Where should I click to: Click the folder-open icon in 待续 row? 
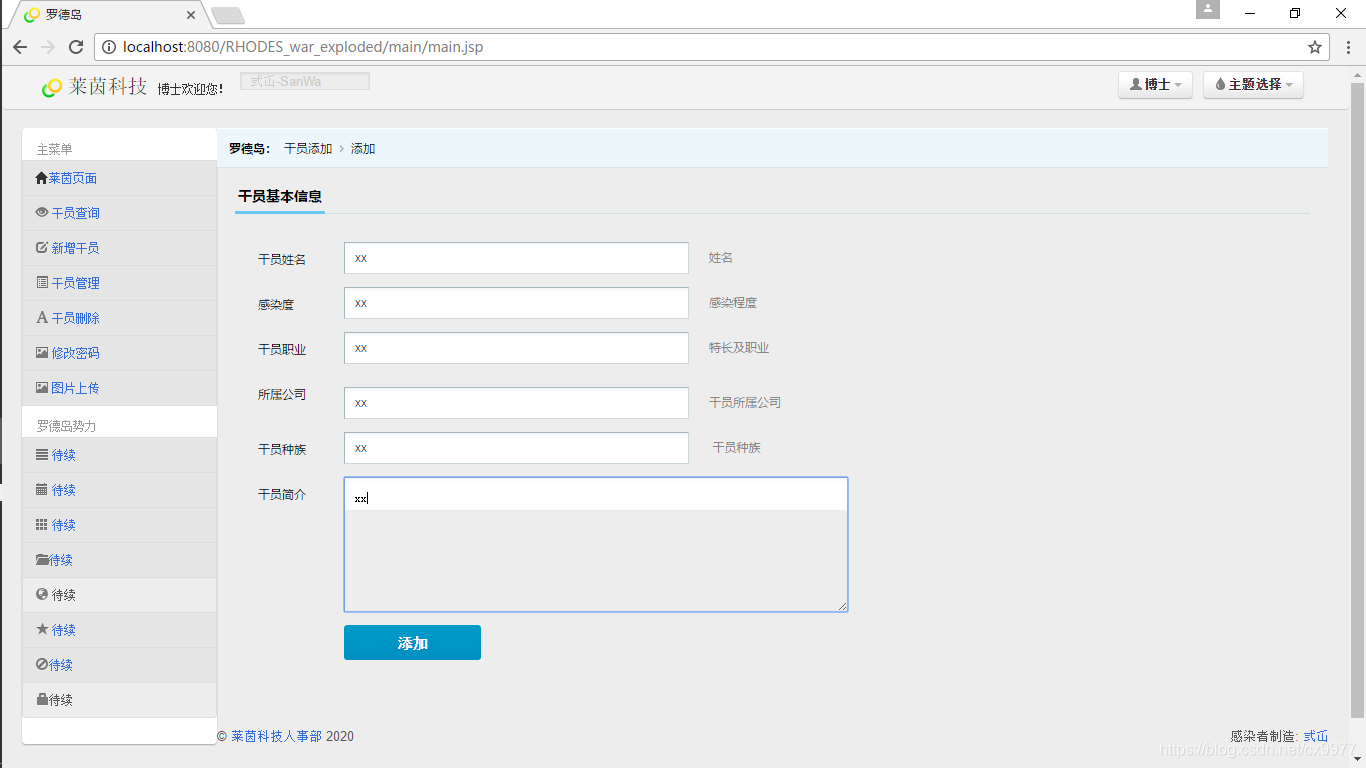pos(42,560)
